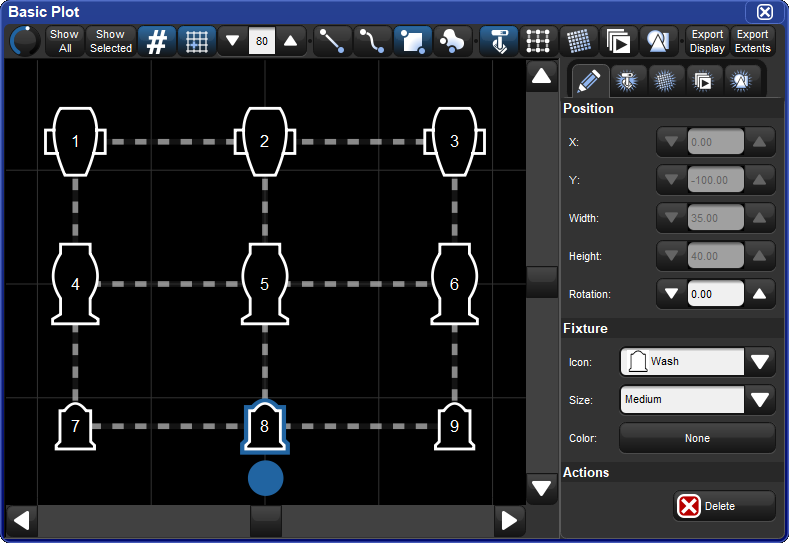Click the horizontal scrollbar left arrow
The width and height of the screenshot is (789, 543).
pos(22,521)
